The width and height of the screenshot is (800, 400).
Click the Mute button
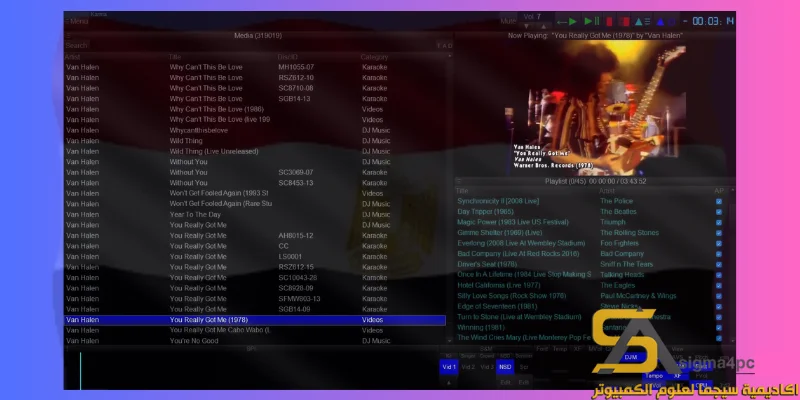[508, 21]
